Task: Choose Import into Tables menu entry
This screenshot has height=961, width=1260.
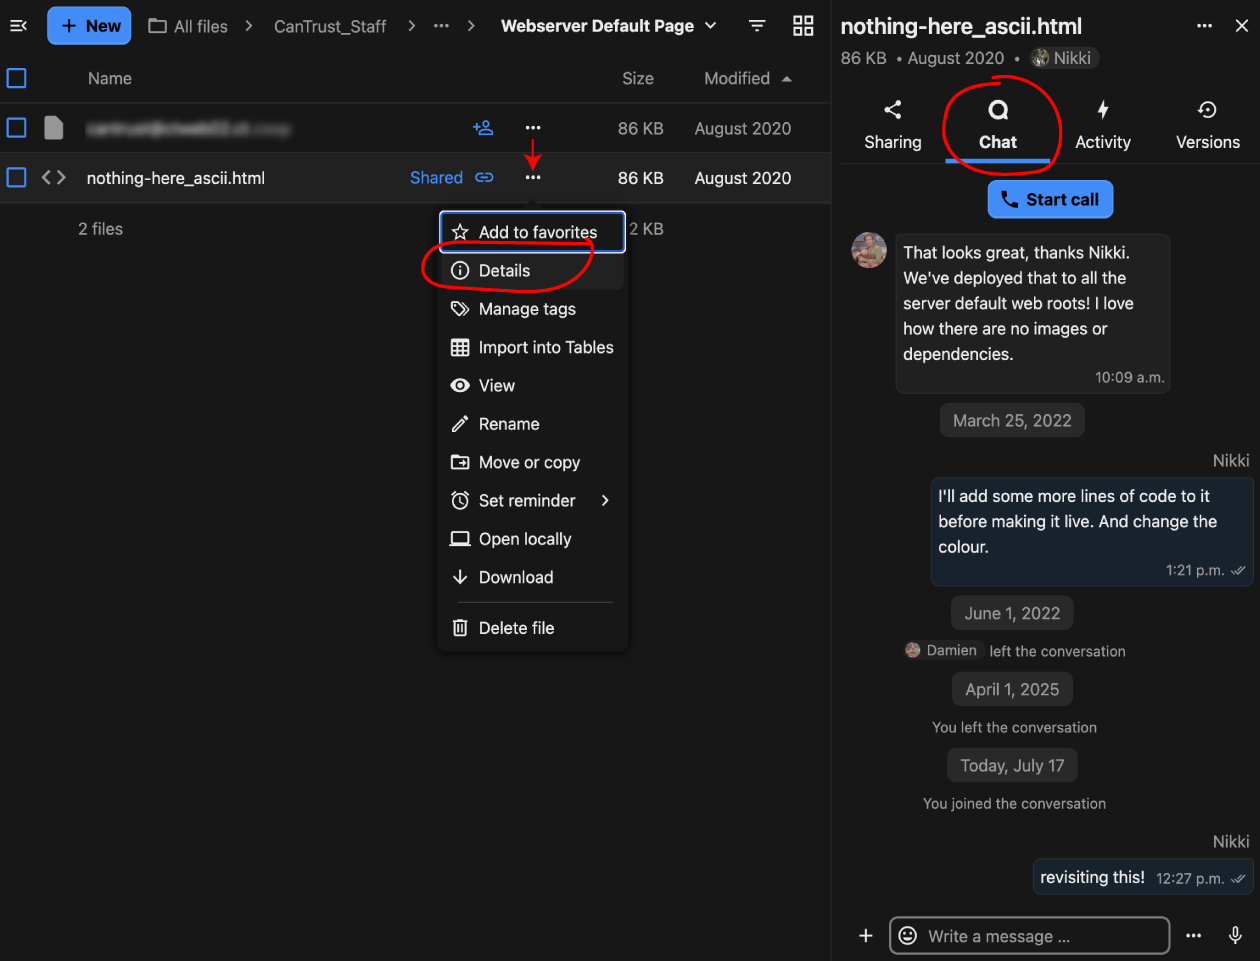Action: click(533, 348)
